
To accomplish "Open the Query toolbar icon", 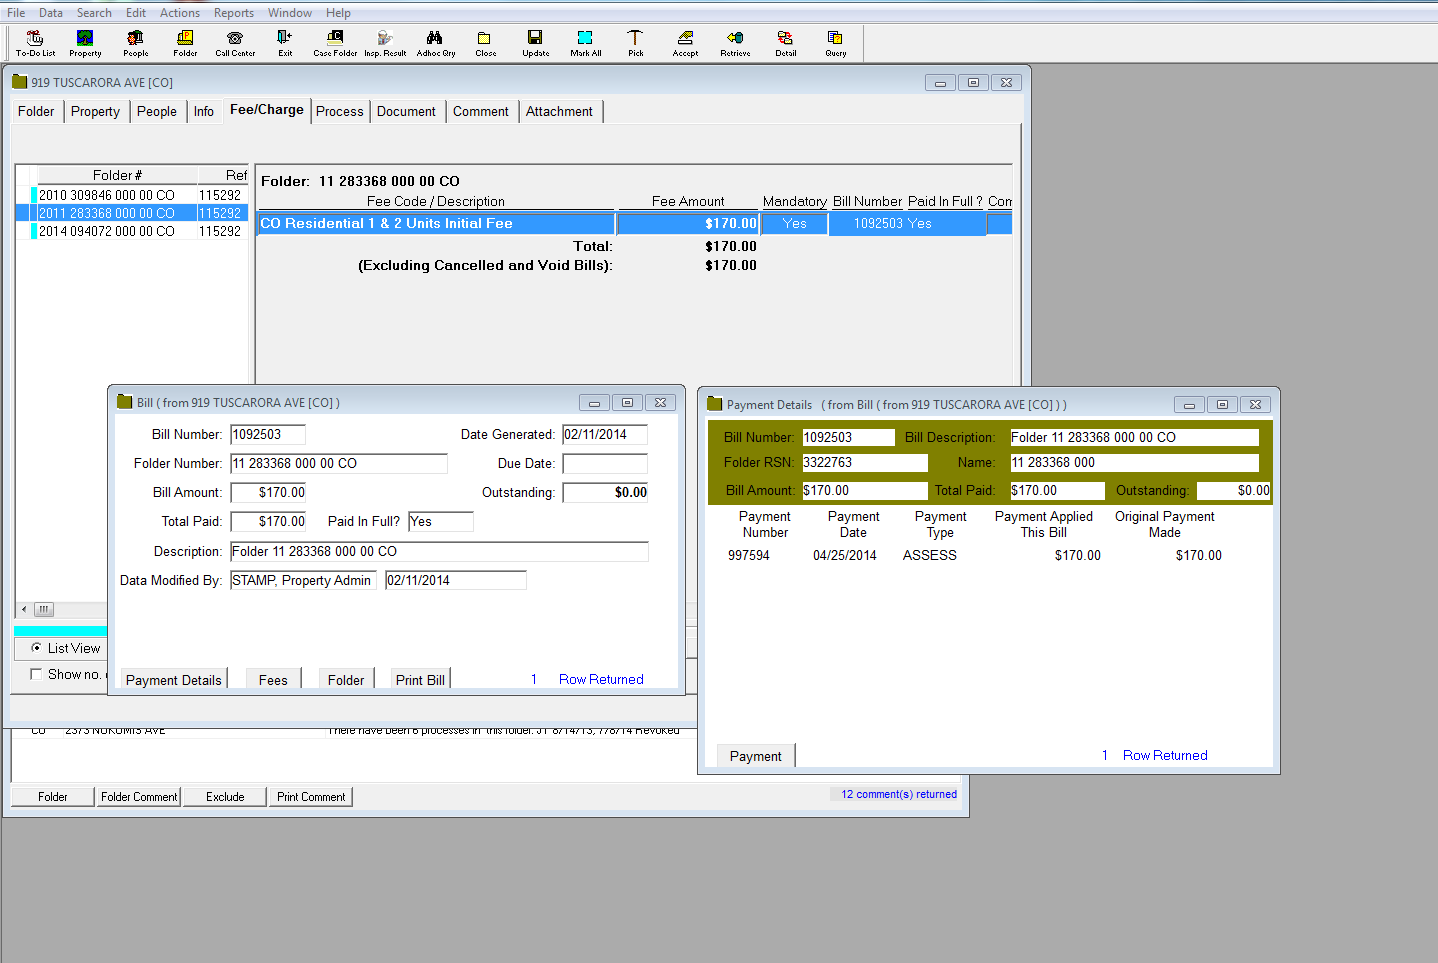I will pos(835,42).
